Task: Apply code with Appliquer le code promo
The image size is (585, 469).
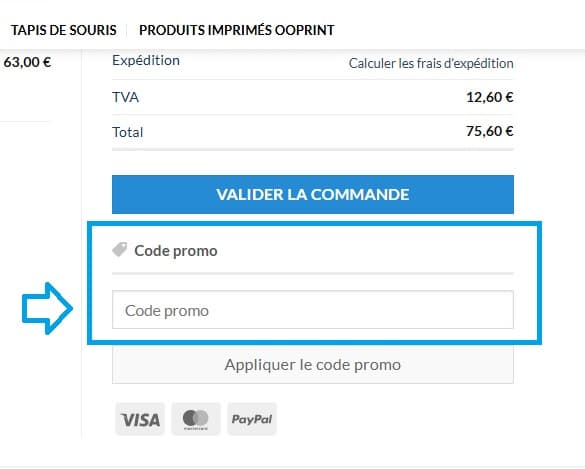Action: 313,365
